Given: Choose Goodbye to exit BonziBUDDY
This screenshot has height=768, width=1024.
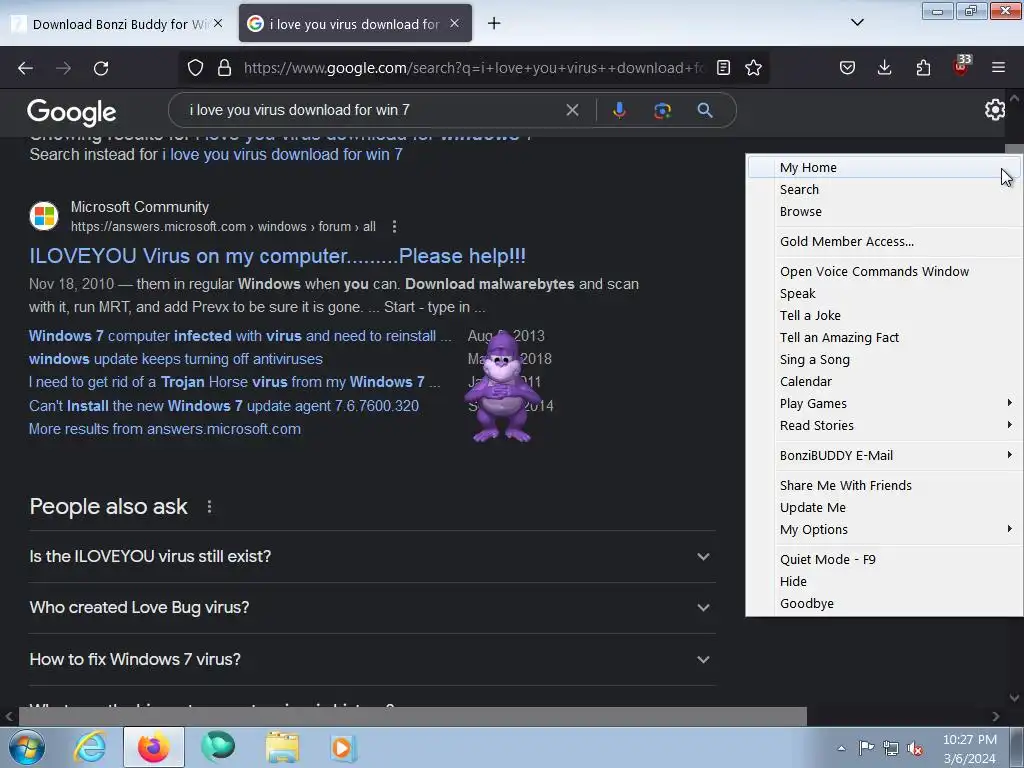Looking at the screenshot, I should [x=884, y=603].
